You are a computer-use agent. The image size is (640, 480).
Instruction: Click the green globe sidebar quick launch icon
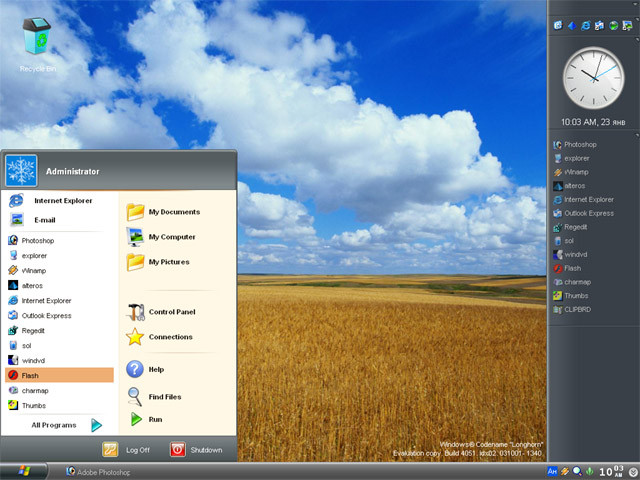coord(613,26)
